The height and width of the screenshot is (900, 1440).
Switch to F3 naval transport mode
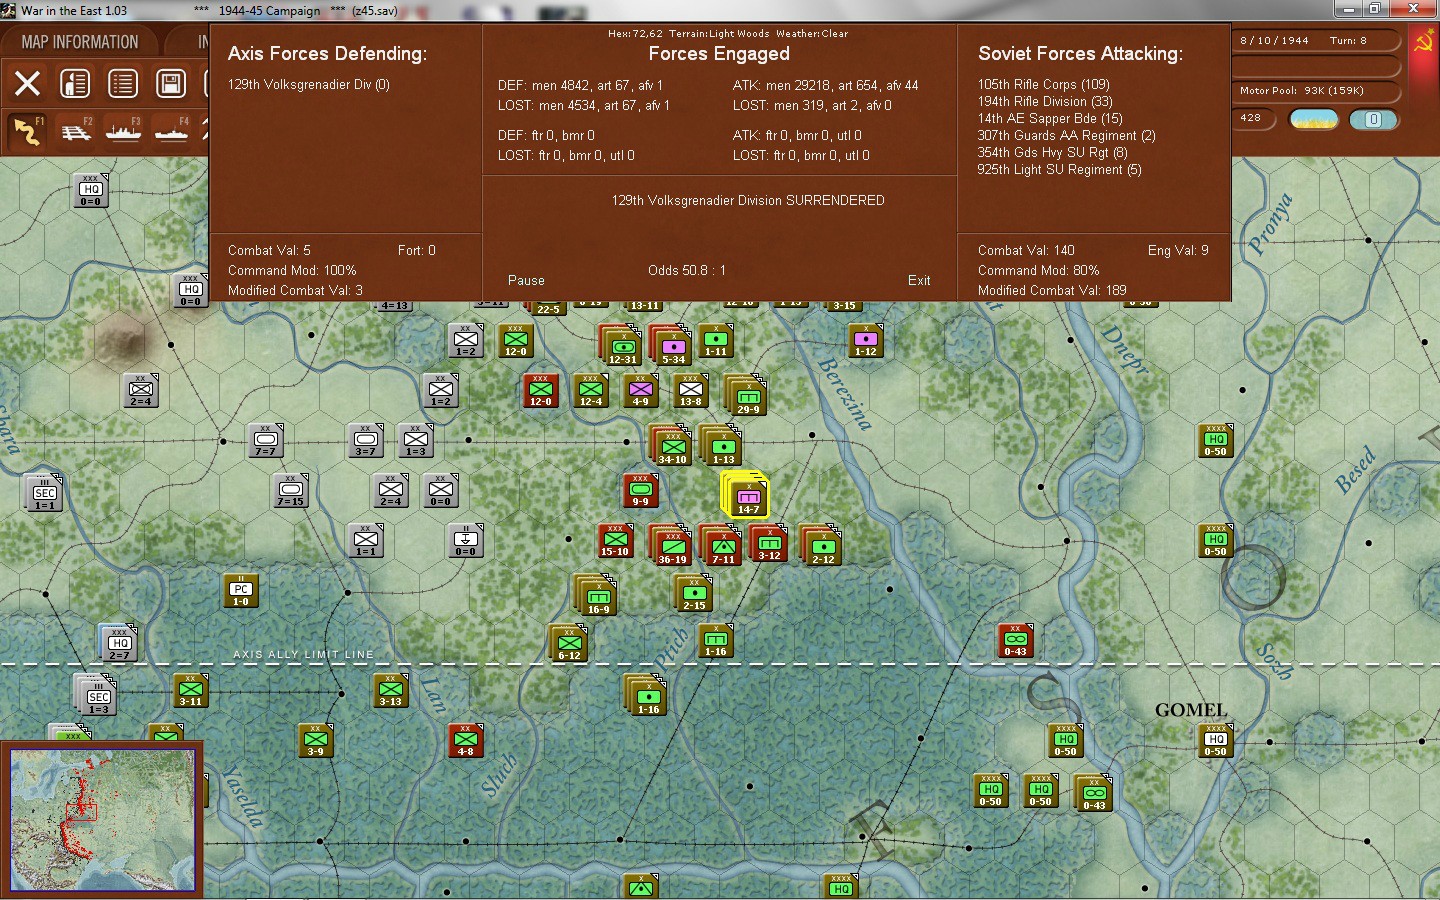(x=123, y=130)
